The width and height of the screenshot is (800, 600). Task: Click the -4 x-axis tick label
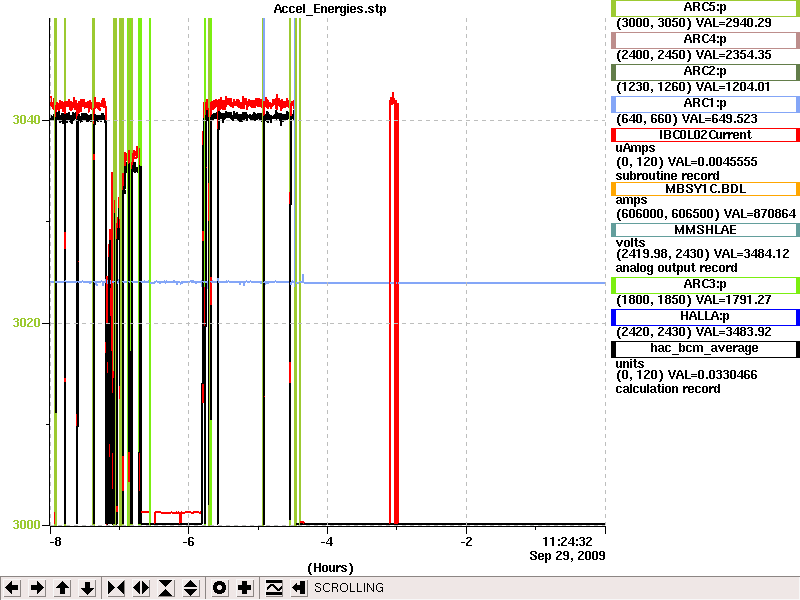[x=327, y=542]
